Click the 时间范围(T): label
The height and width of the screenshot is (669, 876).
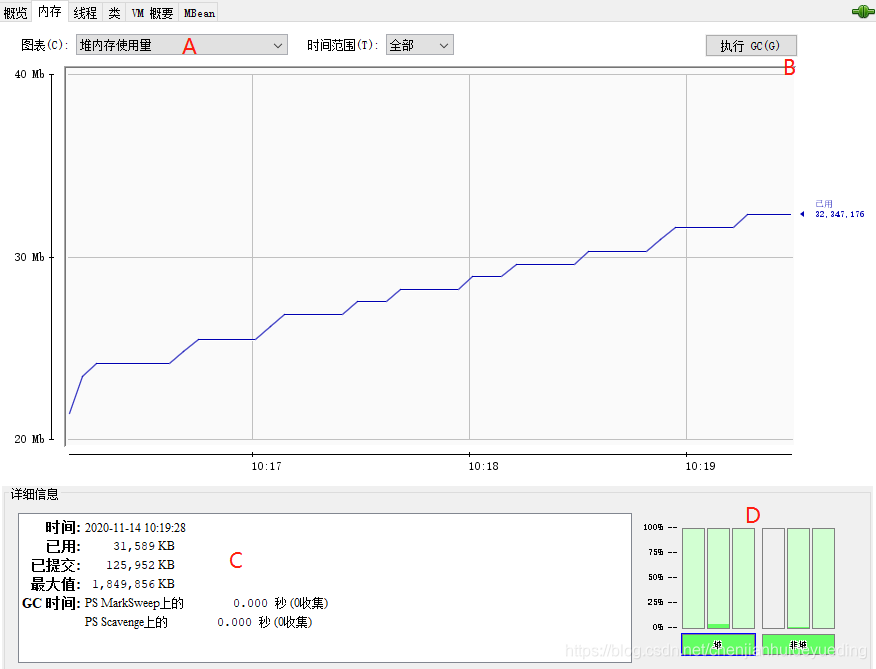pos(342,45)
